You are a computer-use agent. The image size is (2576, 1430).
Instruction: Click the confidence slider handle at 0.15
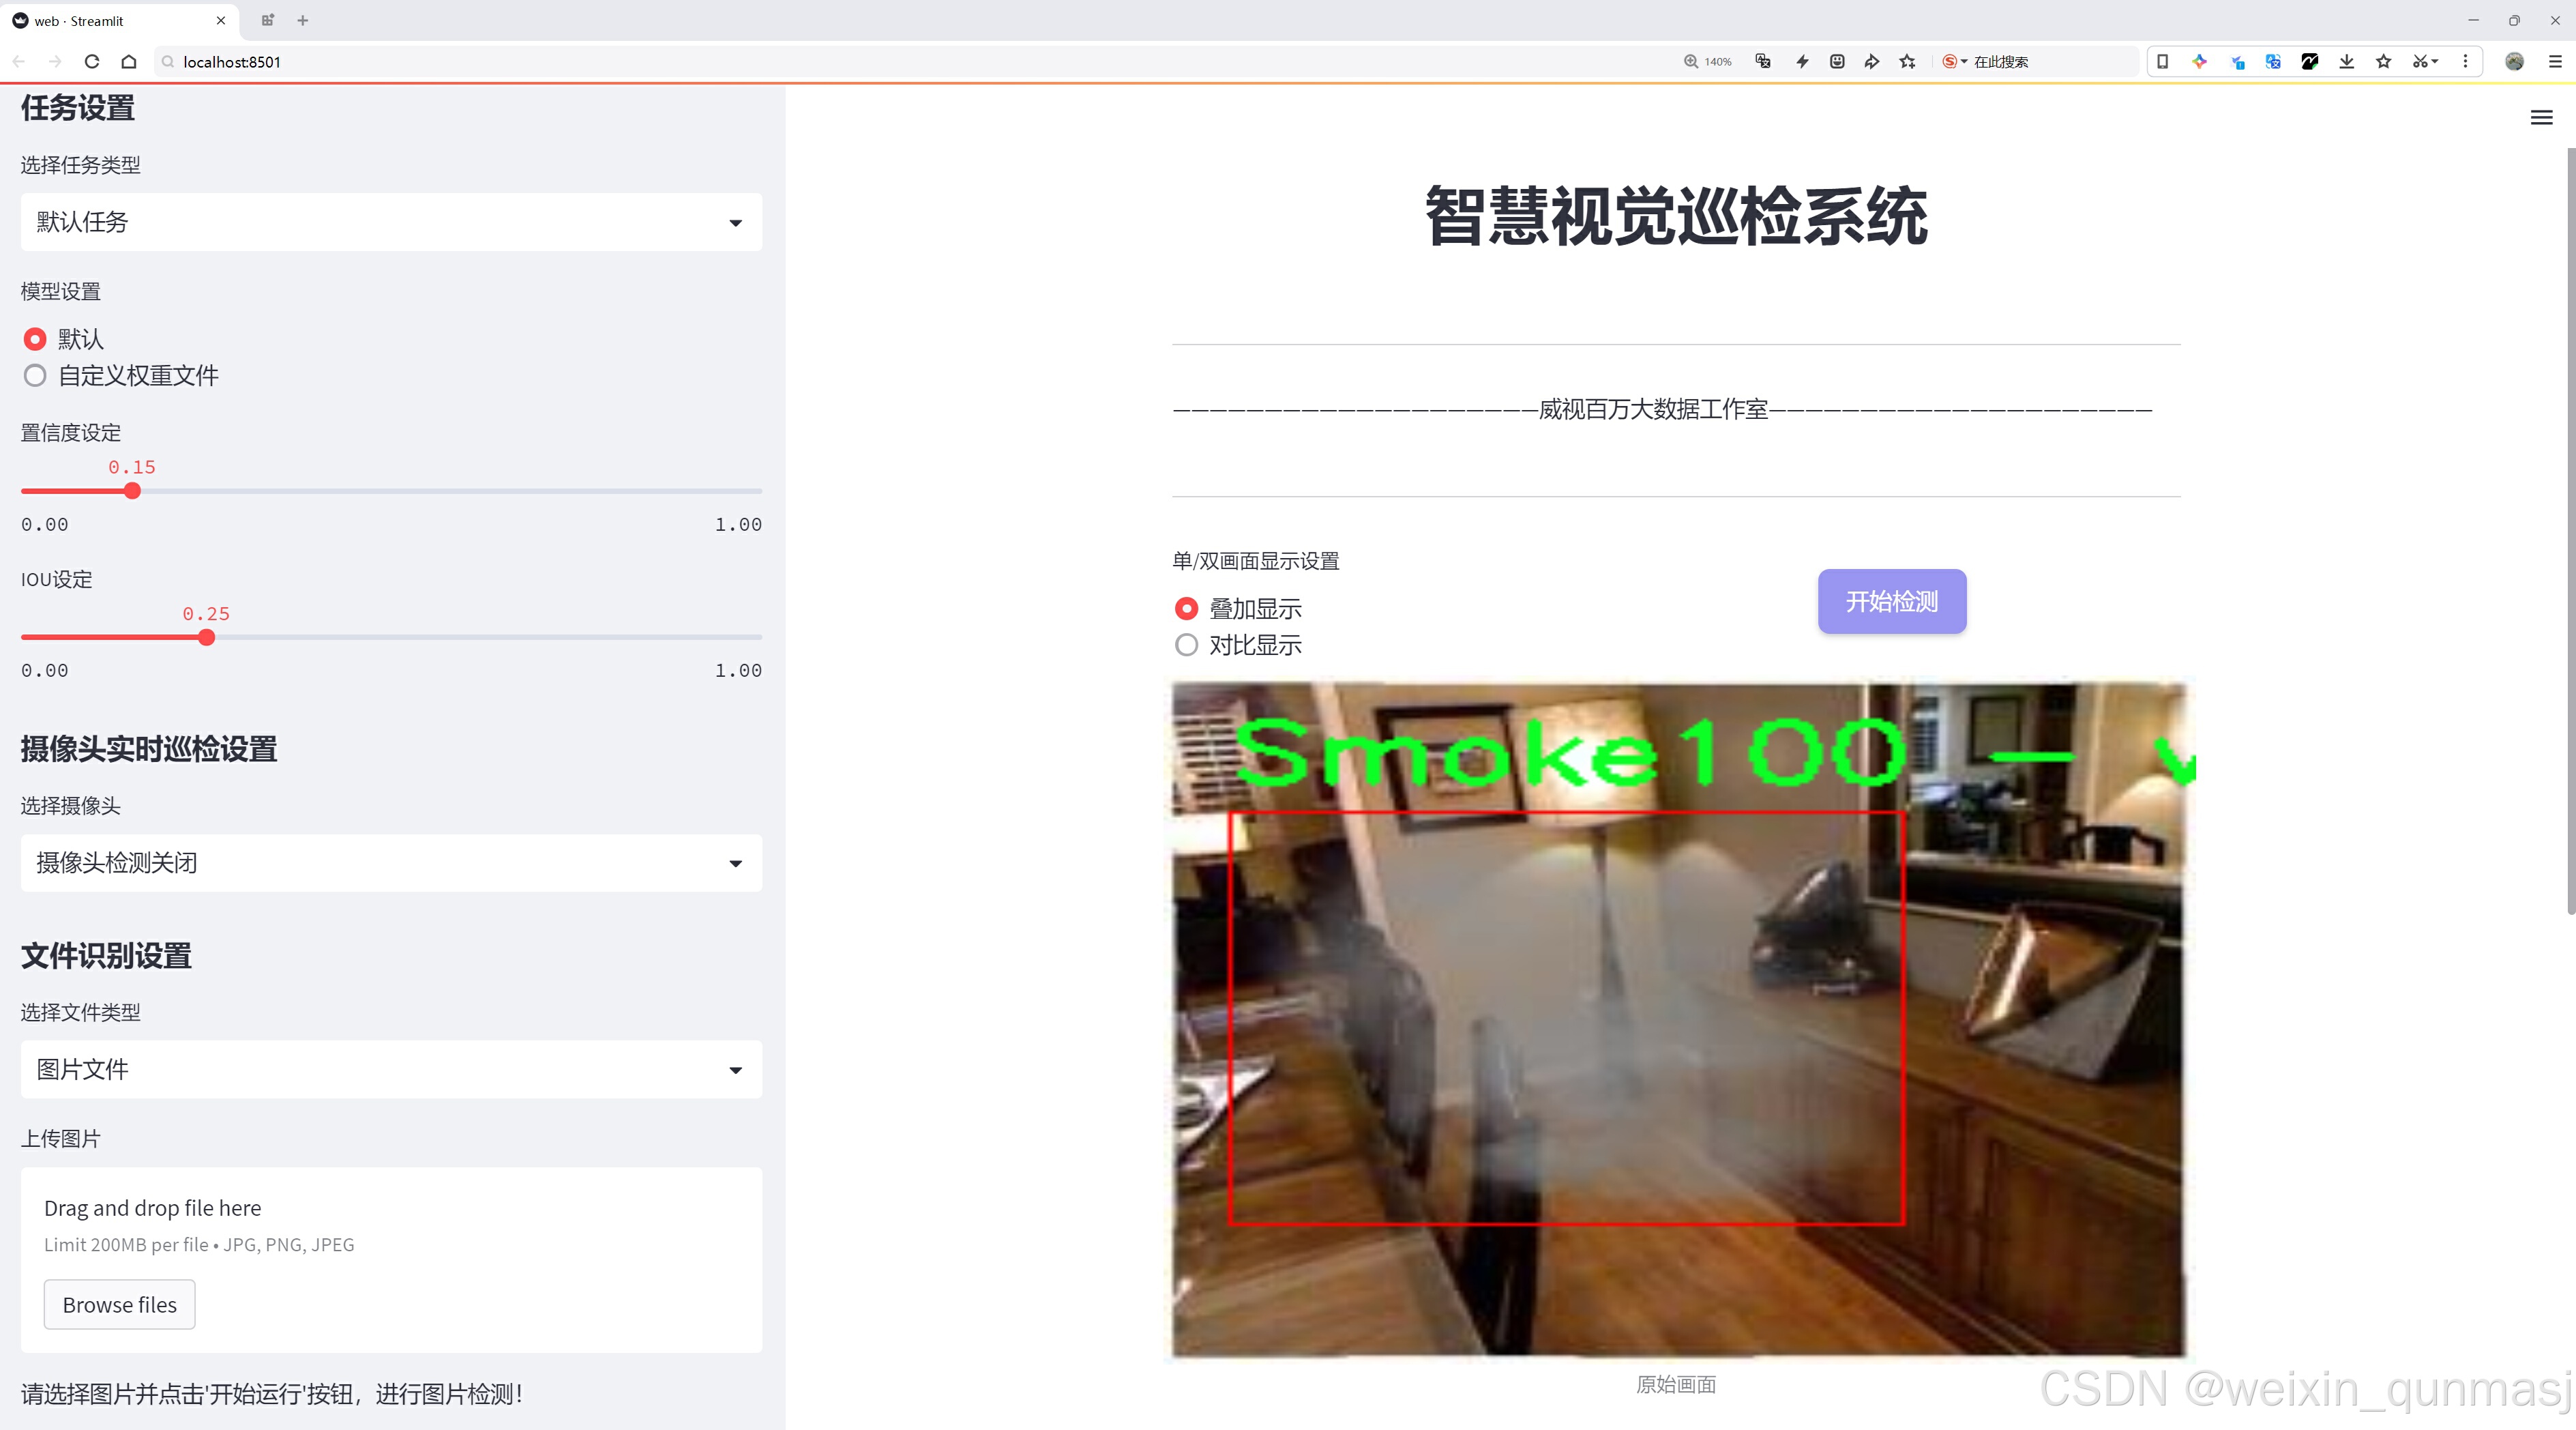(x=132, y=491)
